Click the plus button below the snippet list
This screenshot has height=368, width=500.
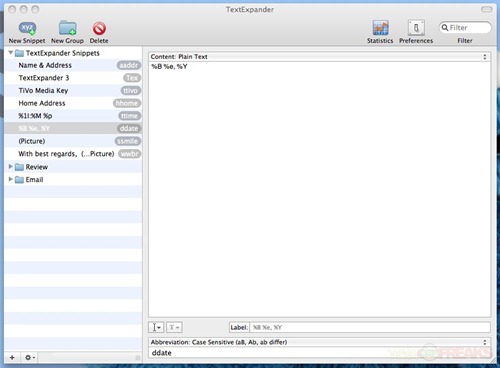click(12, 357)
